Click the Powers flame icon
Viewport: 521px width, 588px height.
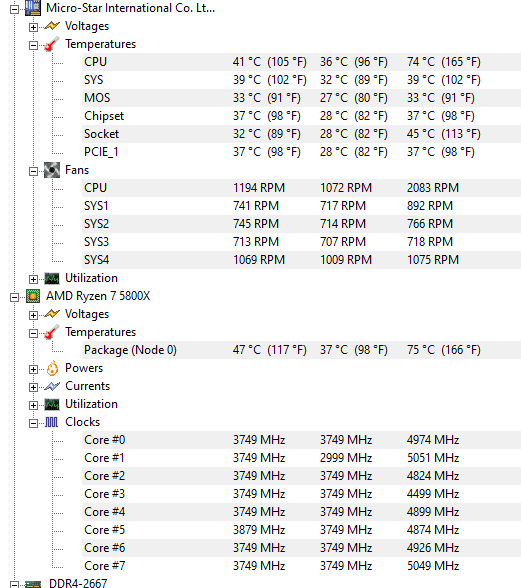coord(52,368)
